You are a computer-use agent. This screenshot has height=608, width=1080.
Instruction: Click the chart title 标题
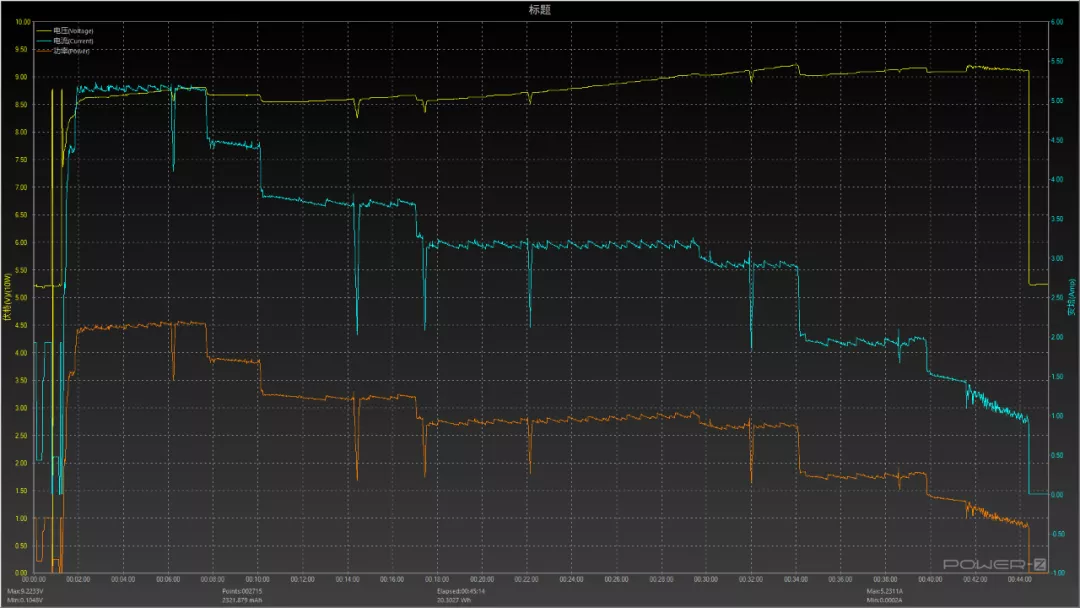(540, 9)
